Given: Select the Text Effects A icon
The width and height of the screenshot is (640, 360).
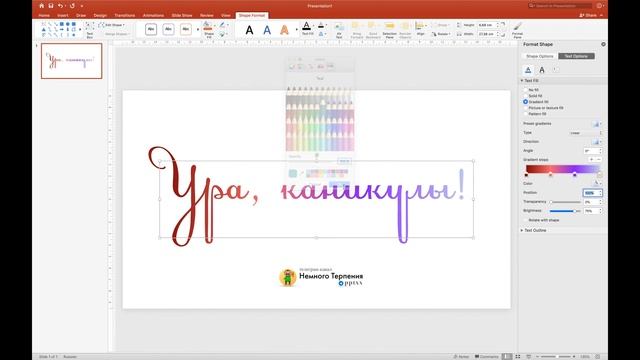Looking at the screenshot, I should (x=542, y=70).
